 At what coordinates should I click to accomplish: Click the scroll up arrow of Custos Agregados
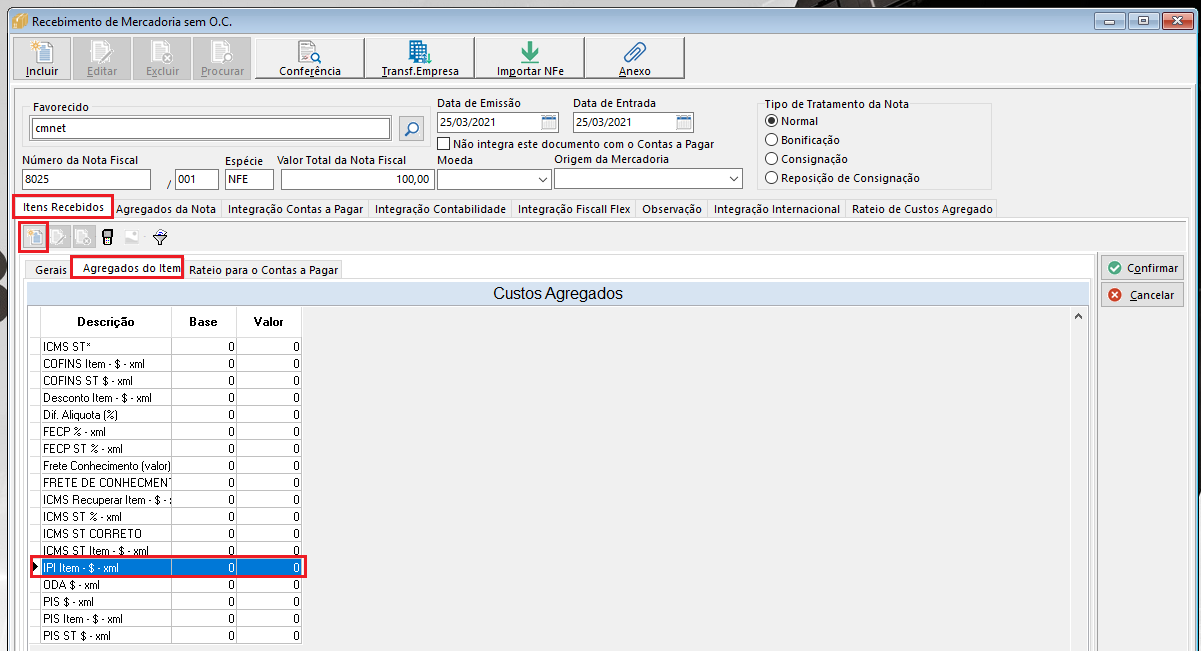pyautogui.click(x=1078, y=316)
